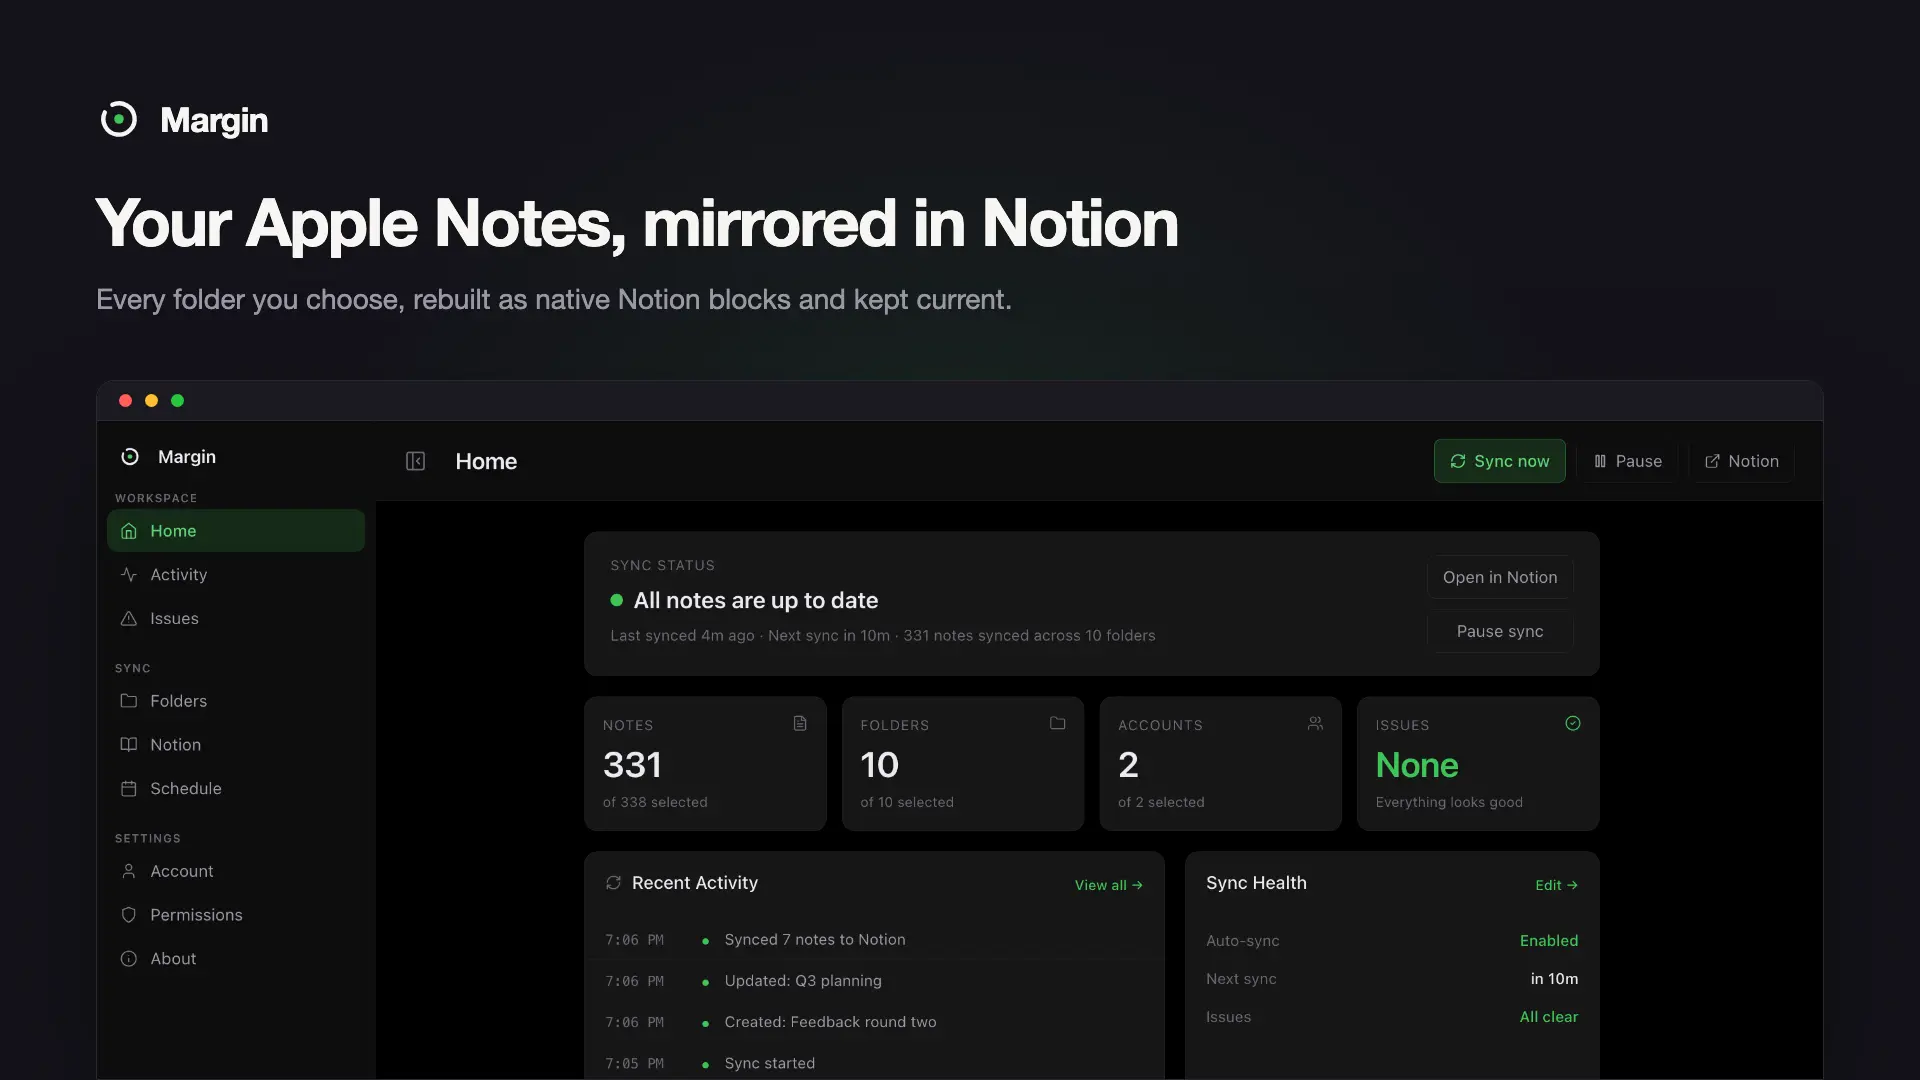Screen dimensions: 1920x1080
Task: Open the Activity page in the sidebar
Action: pos(236,575)
